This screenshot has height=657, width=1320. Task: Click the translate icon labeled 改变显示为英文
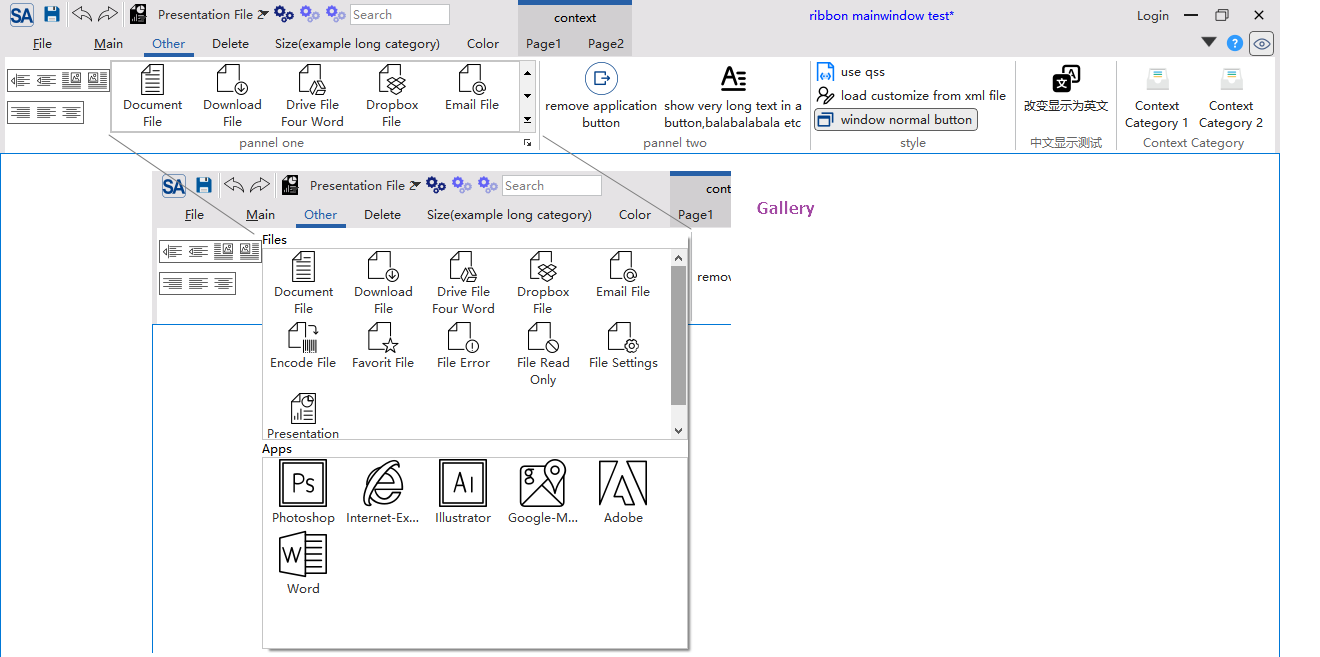tap(1066, 80)
